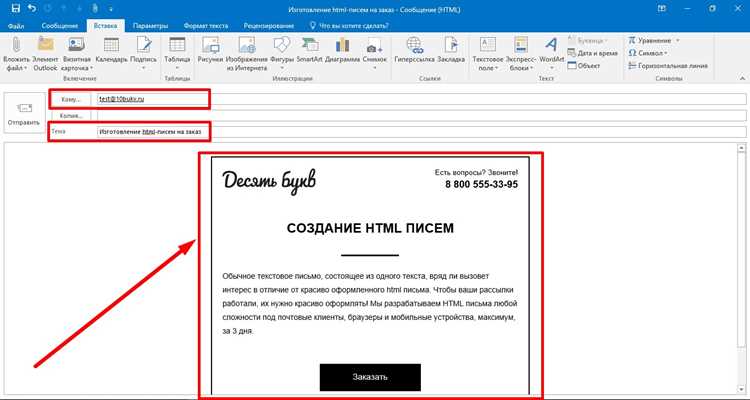This screenshot has height=400, width=750.
Task: Expand the Signature (Подпись) dropdown
Action: tap(143, 68)
